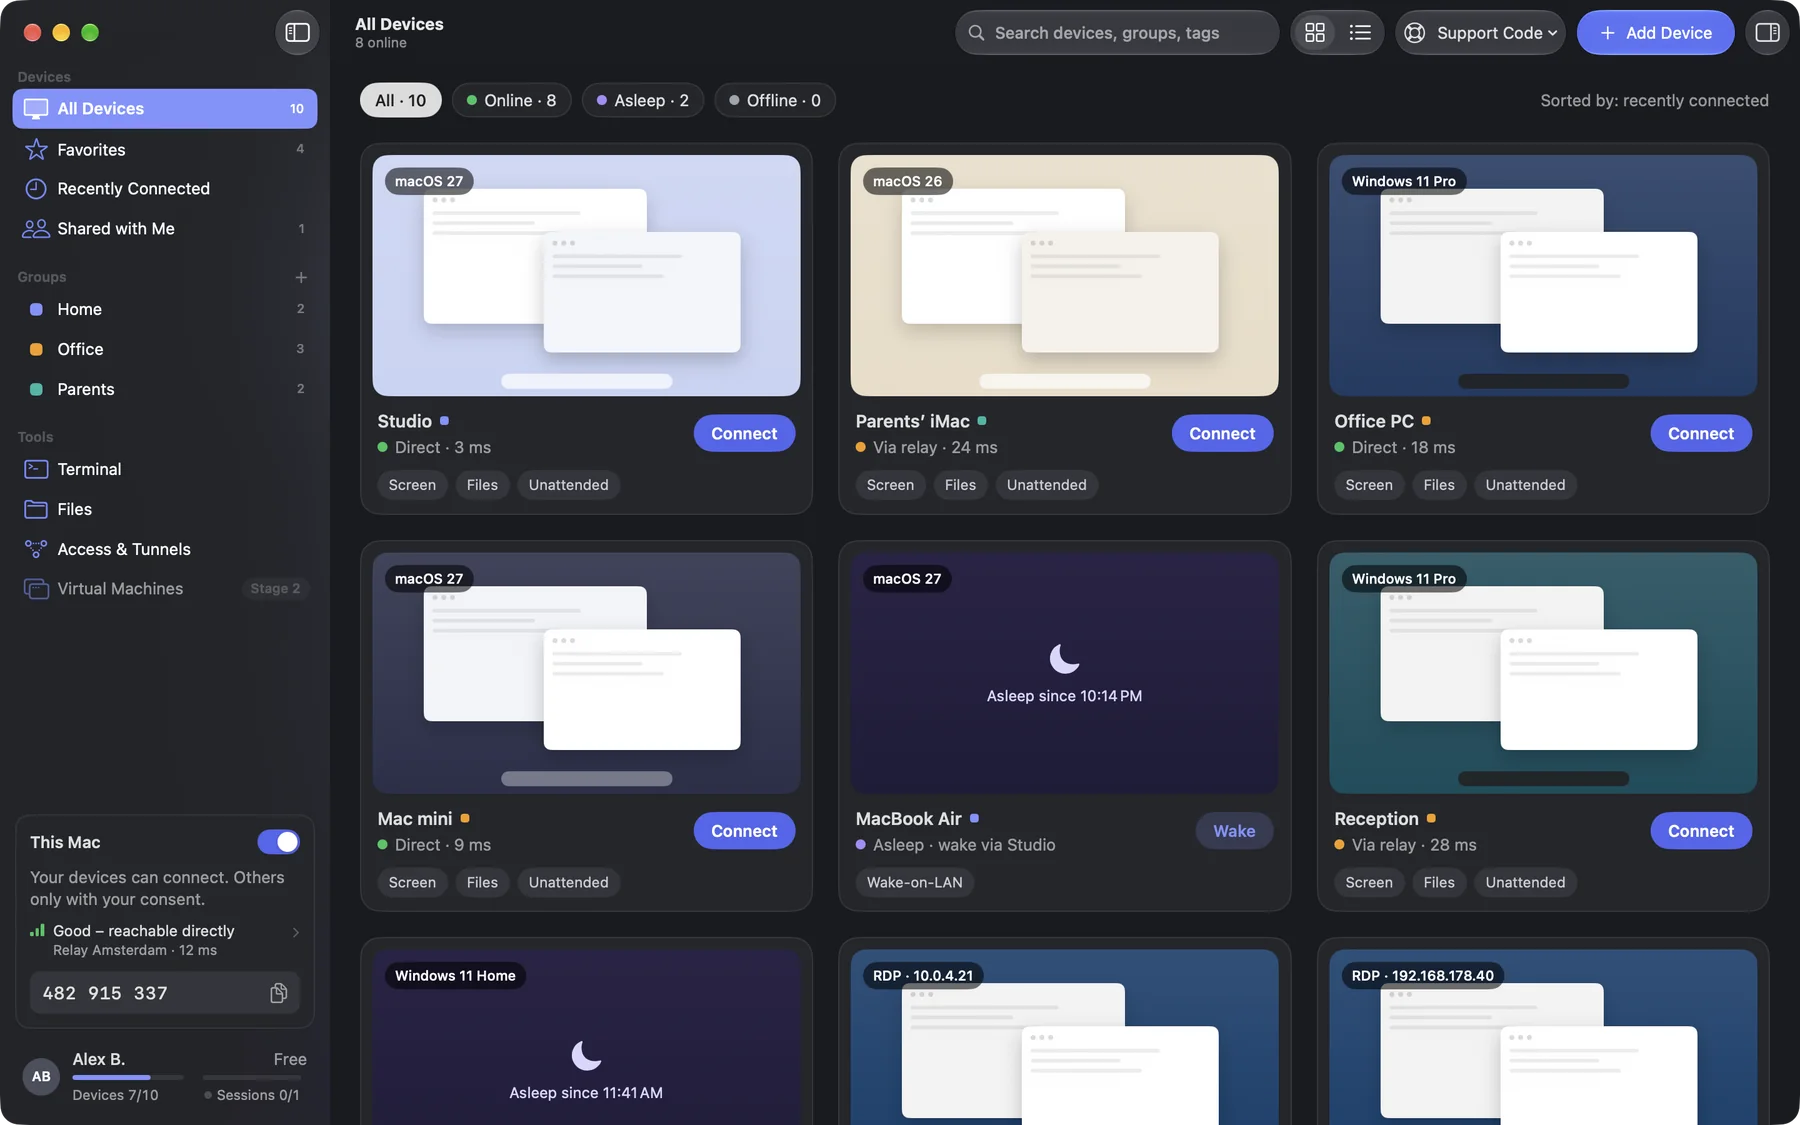Screen dimensions: 1800x1125
Task: Click Wake-on-LAN tag on MacBook Air
Action: (914, 882)
